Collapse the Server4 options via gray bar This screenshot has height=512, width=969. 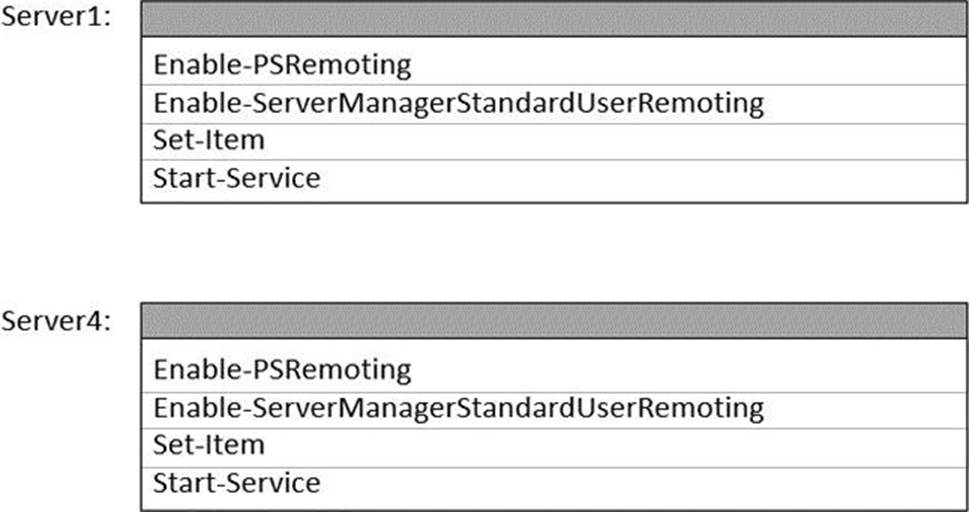point(553,321)
